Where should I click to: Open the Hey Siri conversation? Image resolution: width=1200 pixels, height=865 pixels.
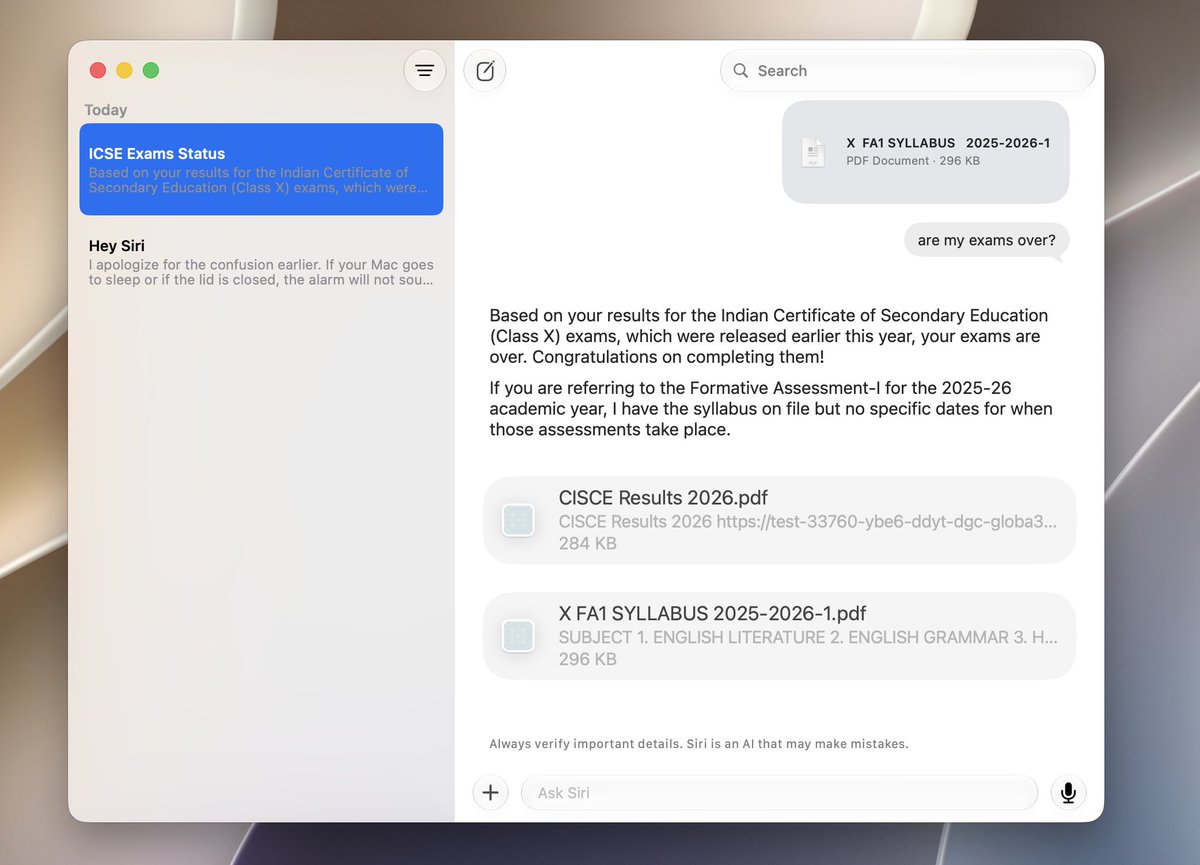[x=261, y=261]
